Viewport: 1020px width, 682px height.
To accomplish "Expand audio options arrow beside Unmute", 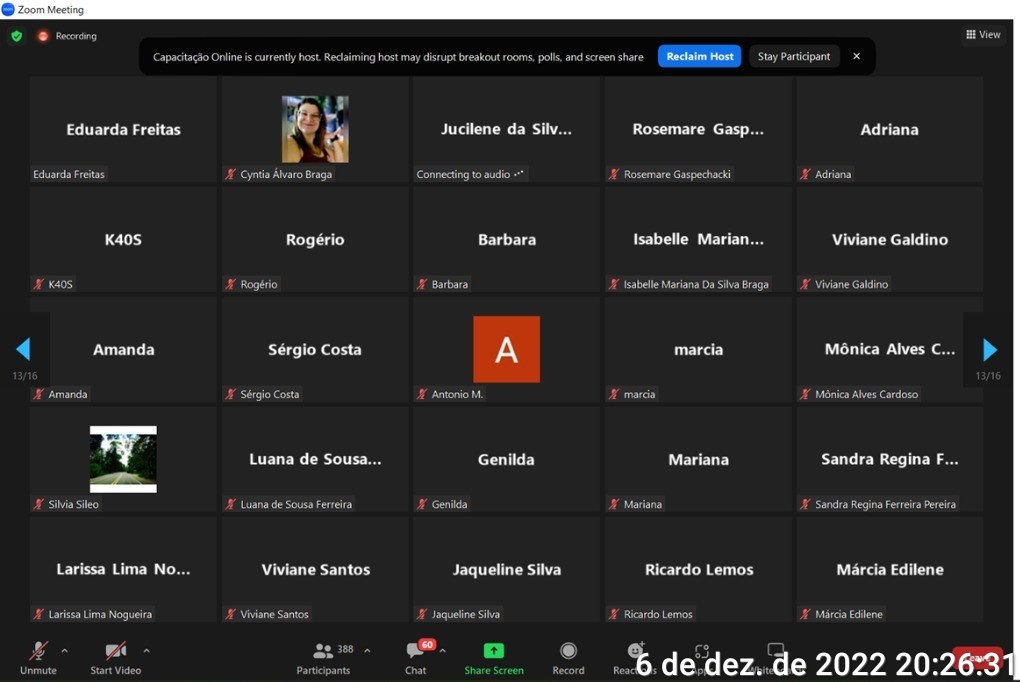I will [x=65, y=650].
